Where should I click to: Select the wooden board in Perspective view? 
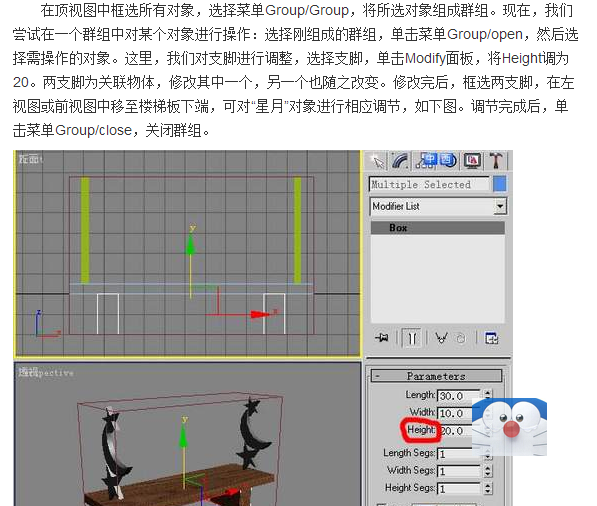(x=179, y=485)
